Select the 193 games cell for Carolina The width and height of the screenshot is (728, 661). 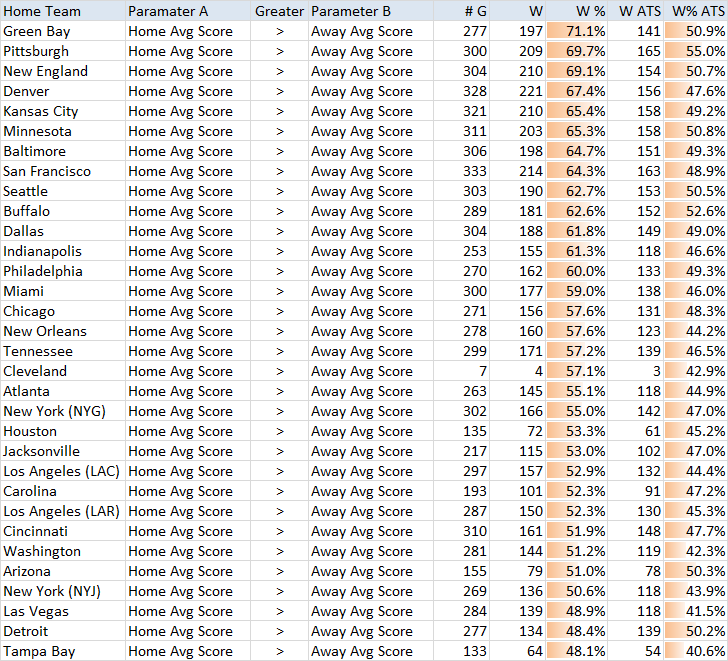click(462, 490)
